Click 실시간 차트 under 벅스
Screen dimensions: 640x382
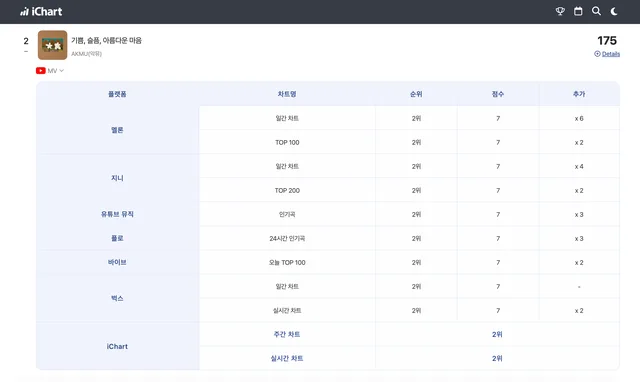point(287,311)
